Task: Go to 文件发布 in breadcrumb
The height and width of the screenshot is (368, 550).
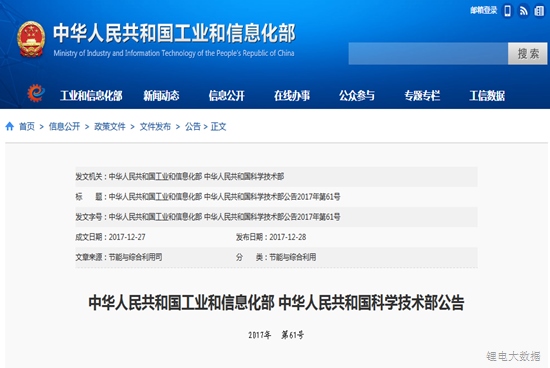Action: tap(155, 126)
